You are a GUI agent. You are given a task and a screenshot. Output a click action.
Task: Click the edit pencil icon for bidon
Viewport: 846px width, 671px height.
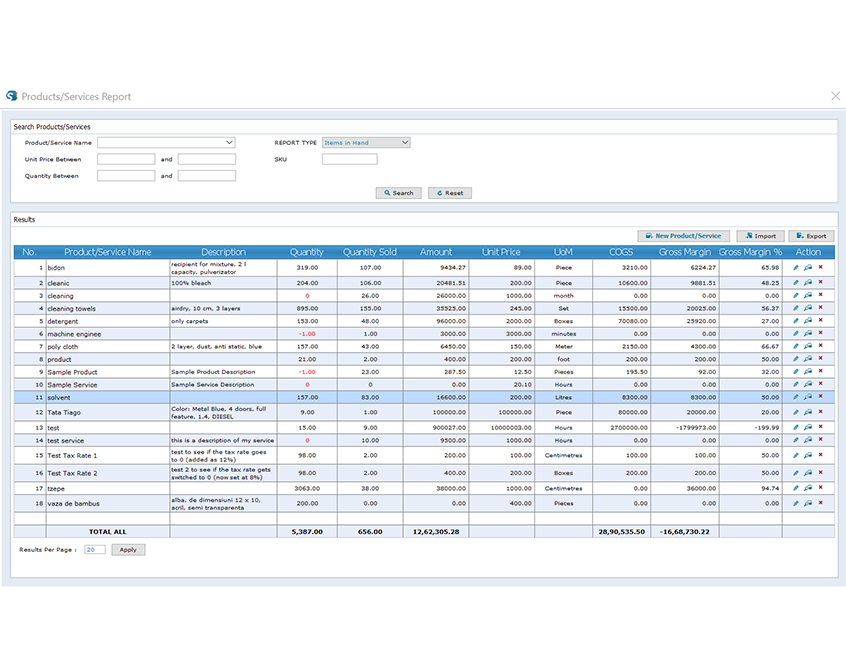796,268
